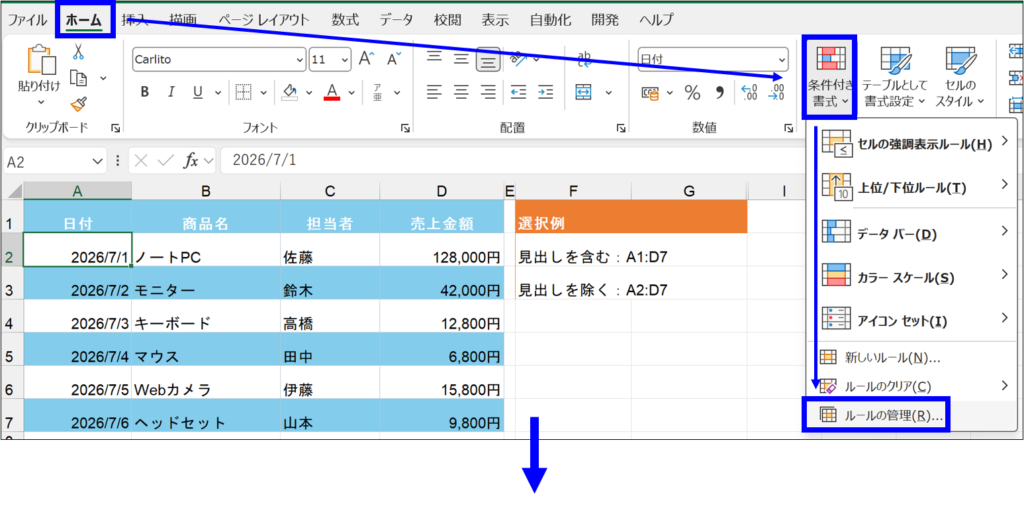This screenshot has width=1024, height=520.
Task: Open the ホーム ribbon tab
Action: tap(84, 20)
